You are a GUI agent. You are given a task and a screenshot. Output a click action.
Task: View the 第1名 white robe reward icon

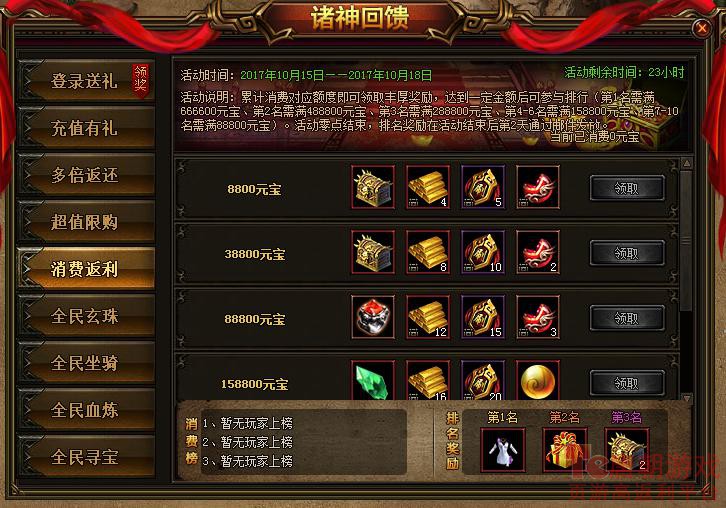point(502,450)
